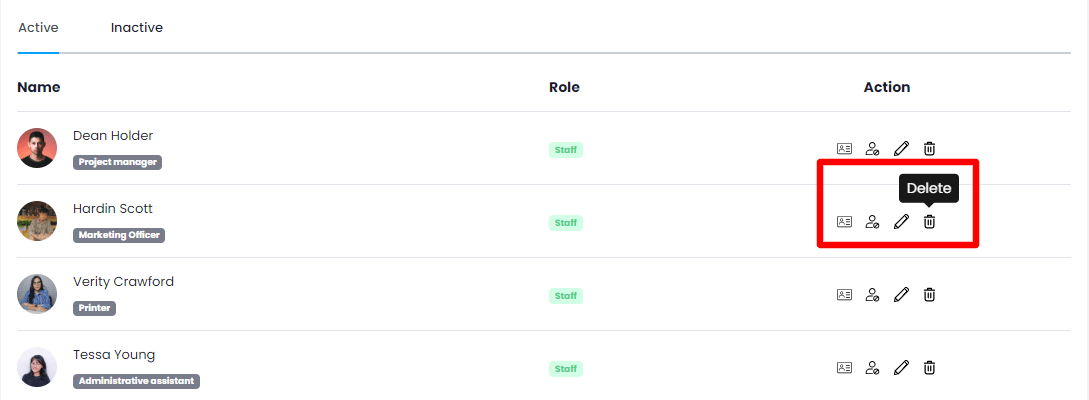Click the Hardin Scott name link
The image size is (1089, 400).
(113, 209)
